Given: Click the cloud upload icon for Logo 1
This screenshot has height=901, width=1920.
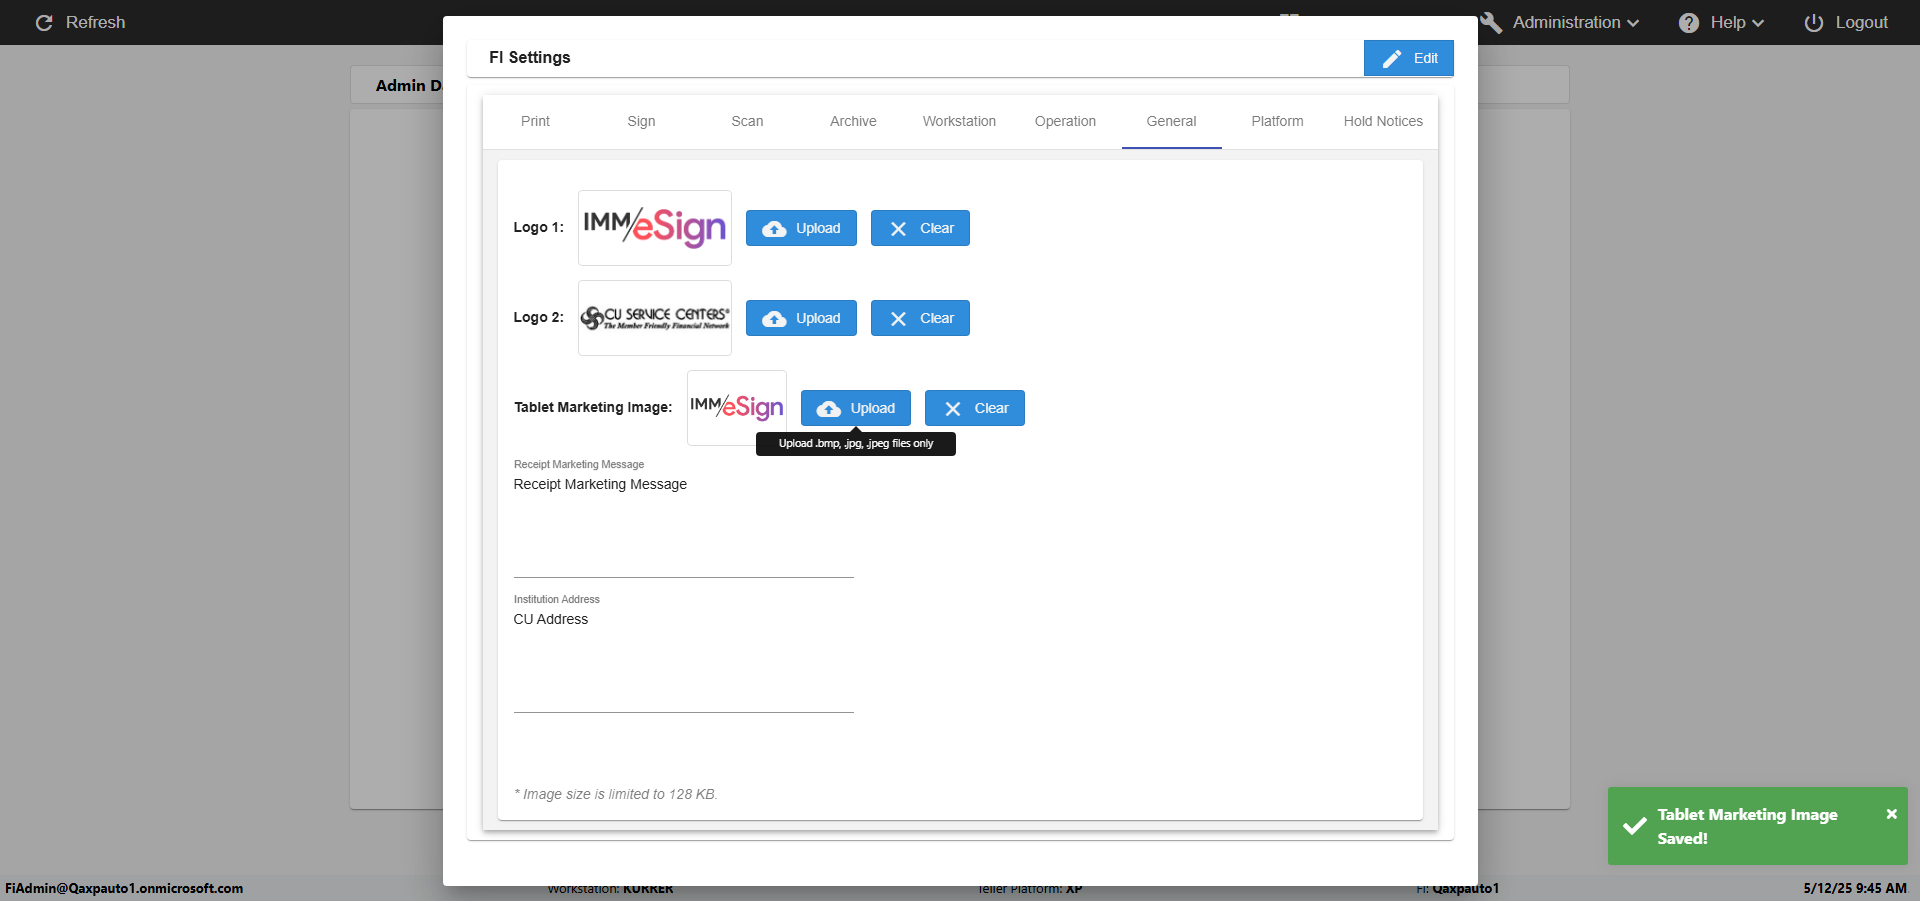Looking at the screenshot, I should click(774, 229).
